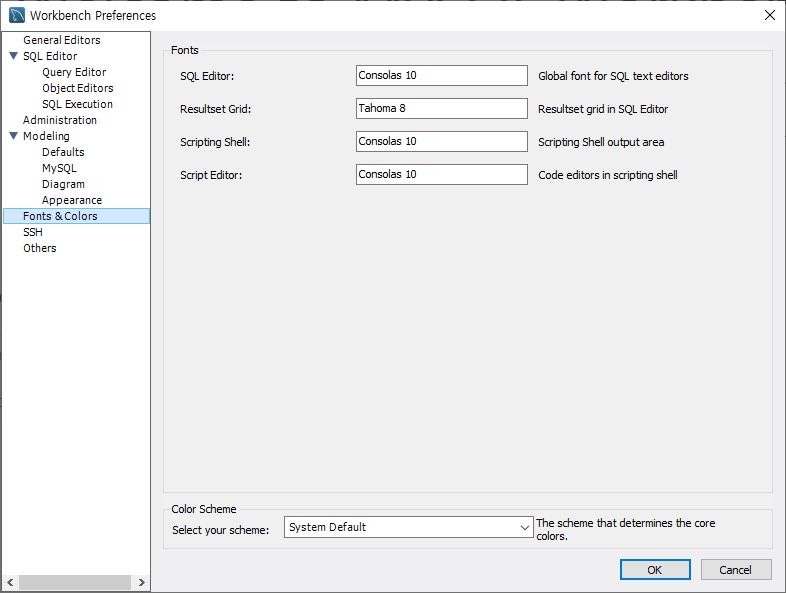Open Modeling Appearance page
The height and width of the screenshot is (593, 786).
click(x=72, y=201)
